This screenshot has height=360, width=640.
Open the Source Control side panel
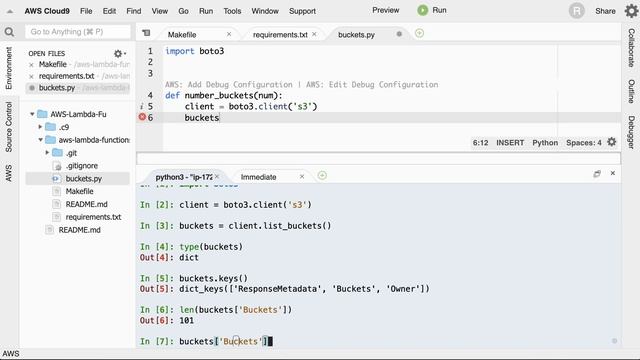[9, 127]
